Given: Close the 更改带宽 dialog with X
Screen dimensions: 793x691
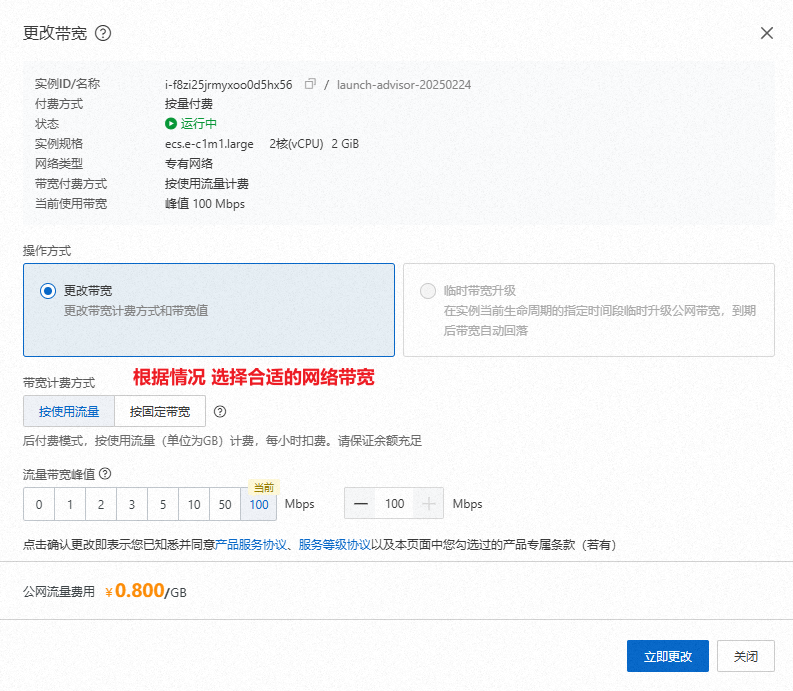Looking at the screenshot, I should (767, 33).
